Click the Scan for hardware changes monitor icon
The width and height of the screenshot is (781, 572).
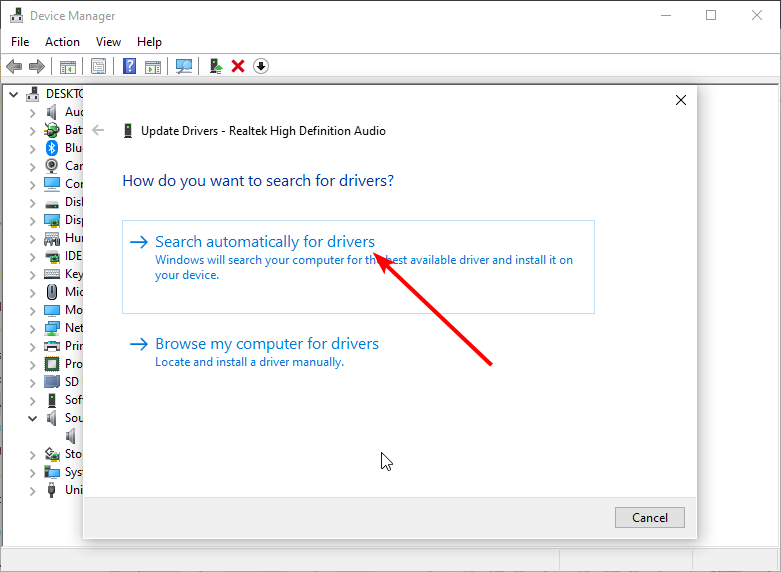coord(184,66)
